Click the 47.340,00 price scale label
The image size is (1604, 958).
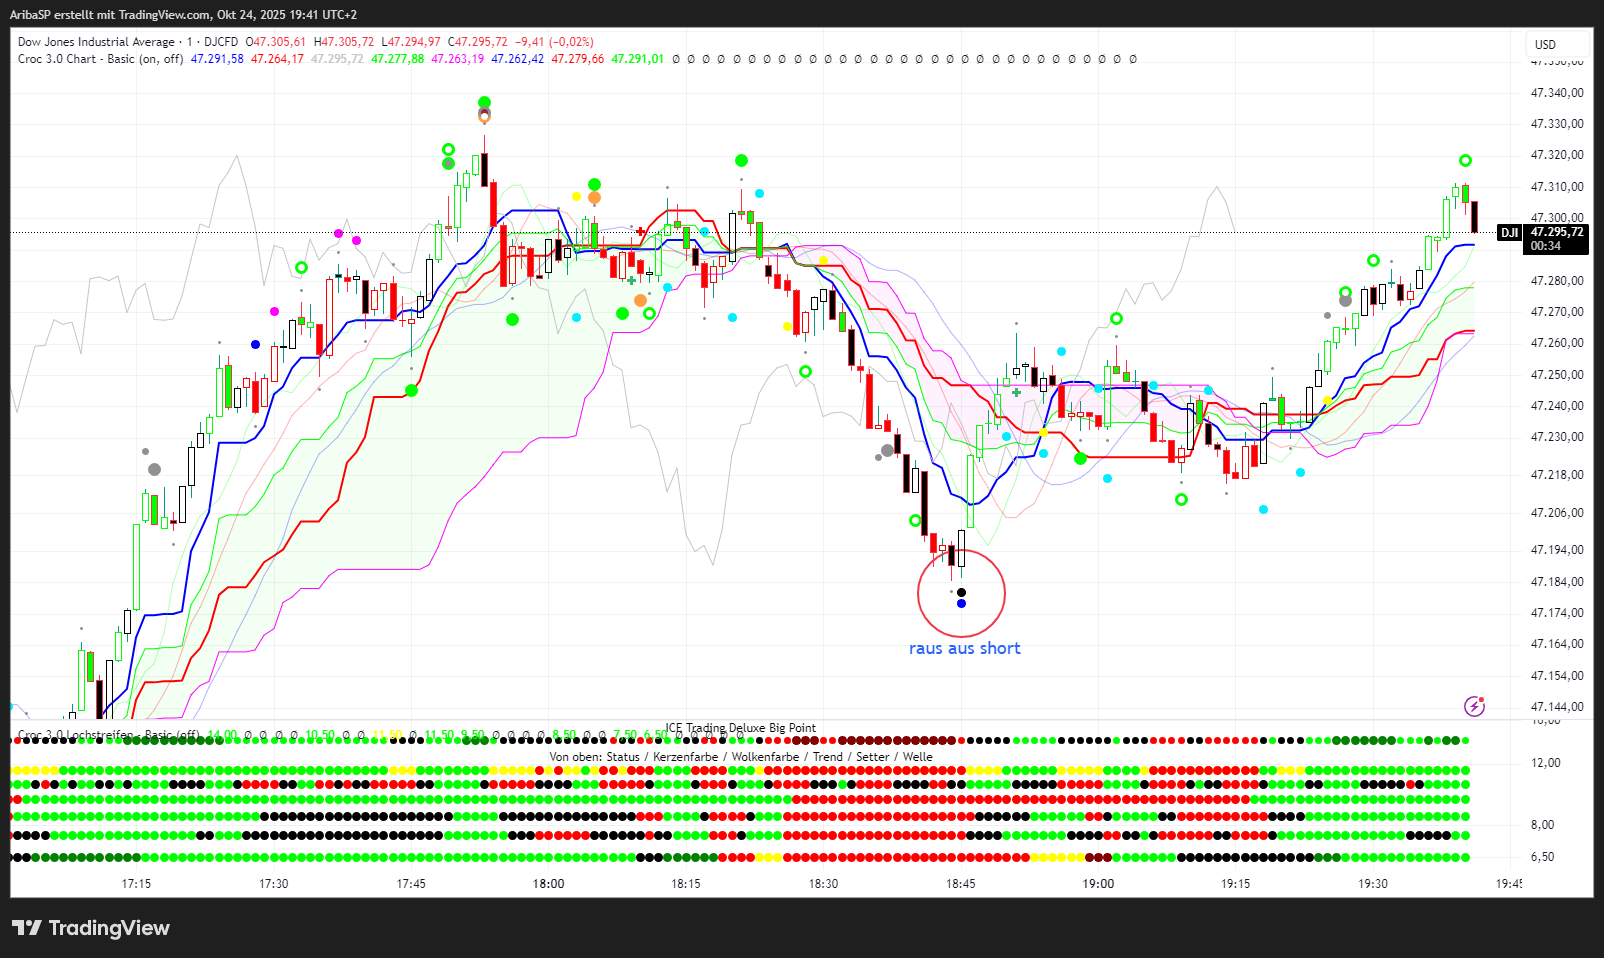pyautogui.click(x=1556, y=93)
